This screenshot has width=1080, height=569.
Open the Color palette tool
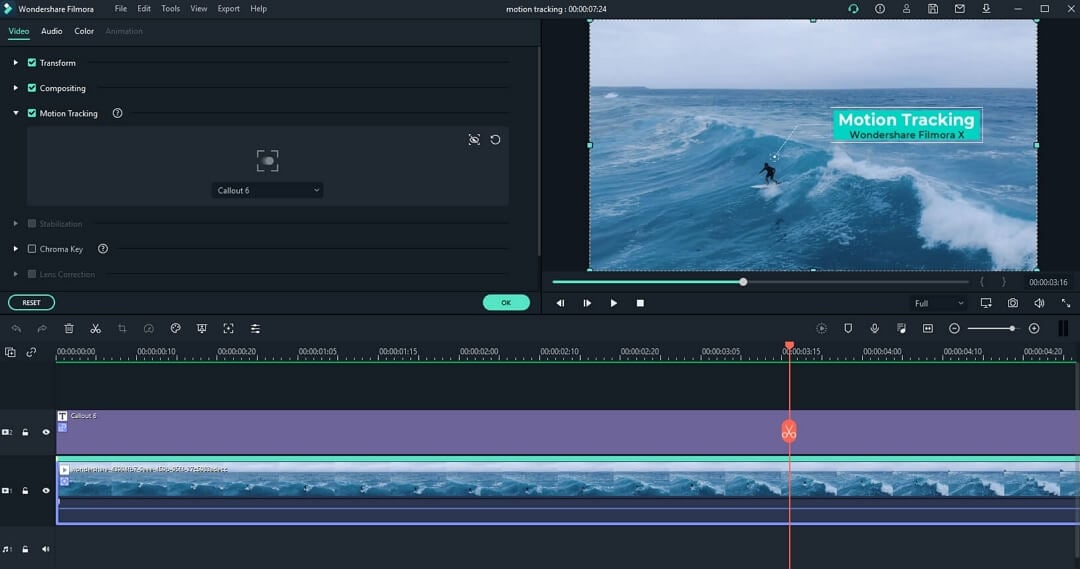(176, 329)
